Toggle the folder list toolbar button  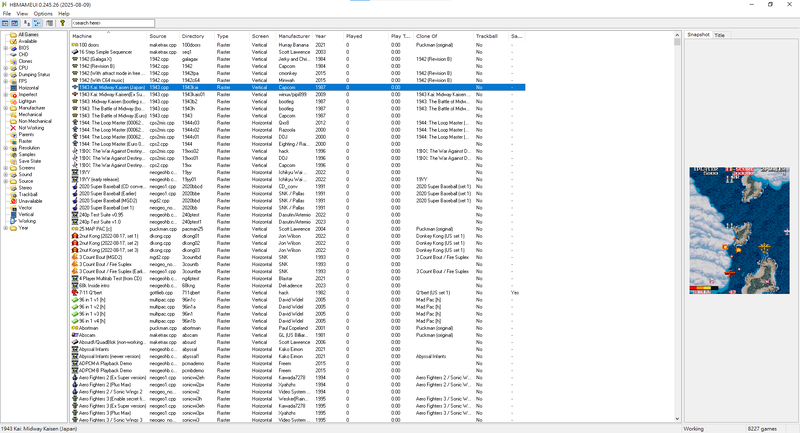click(x=5, y=23)
